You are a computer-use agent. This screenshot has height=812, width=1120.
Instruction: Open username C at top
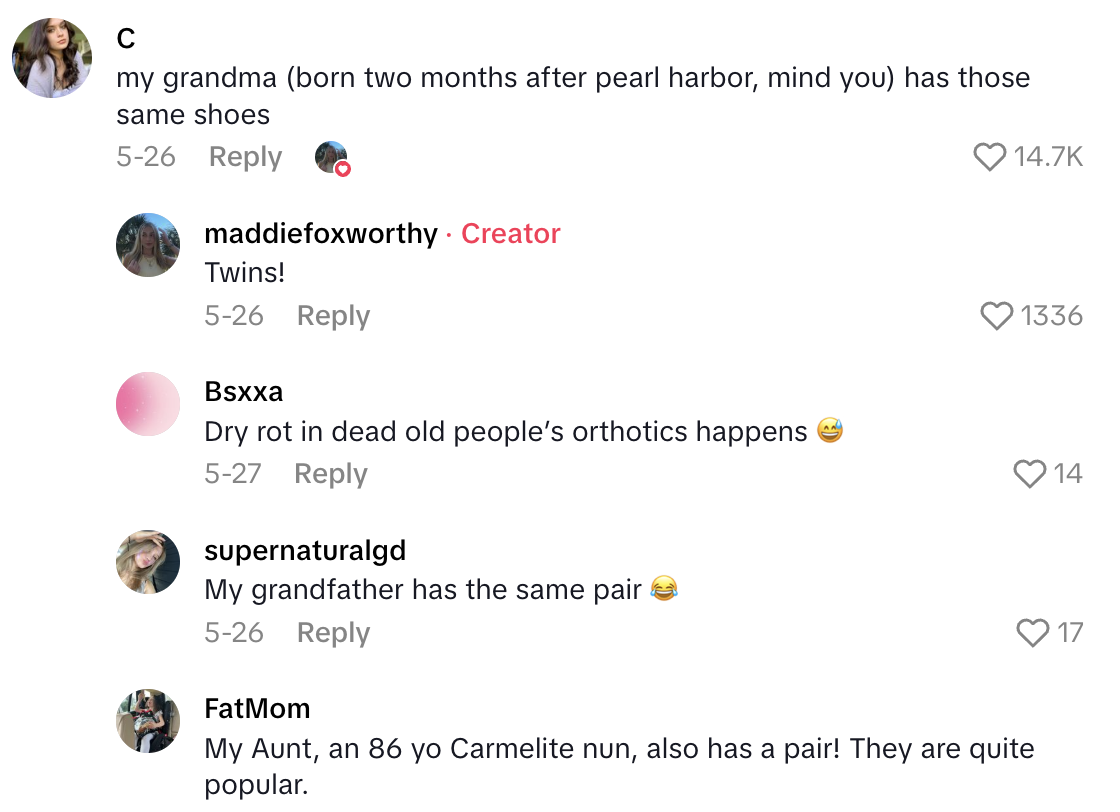[126, 39]
